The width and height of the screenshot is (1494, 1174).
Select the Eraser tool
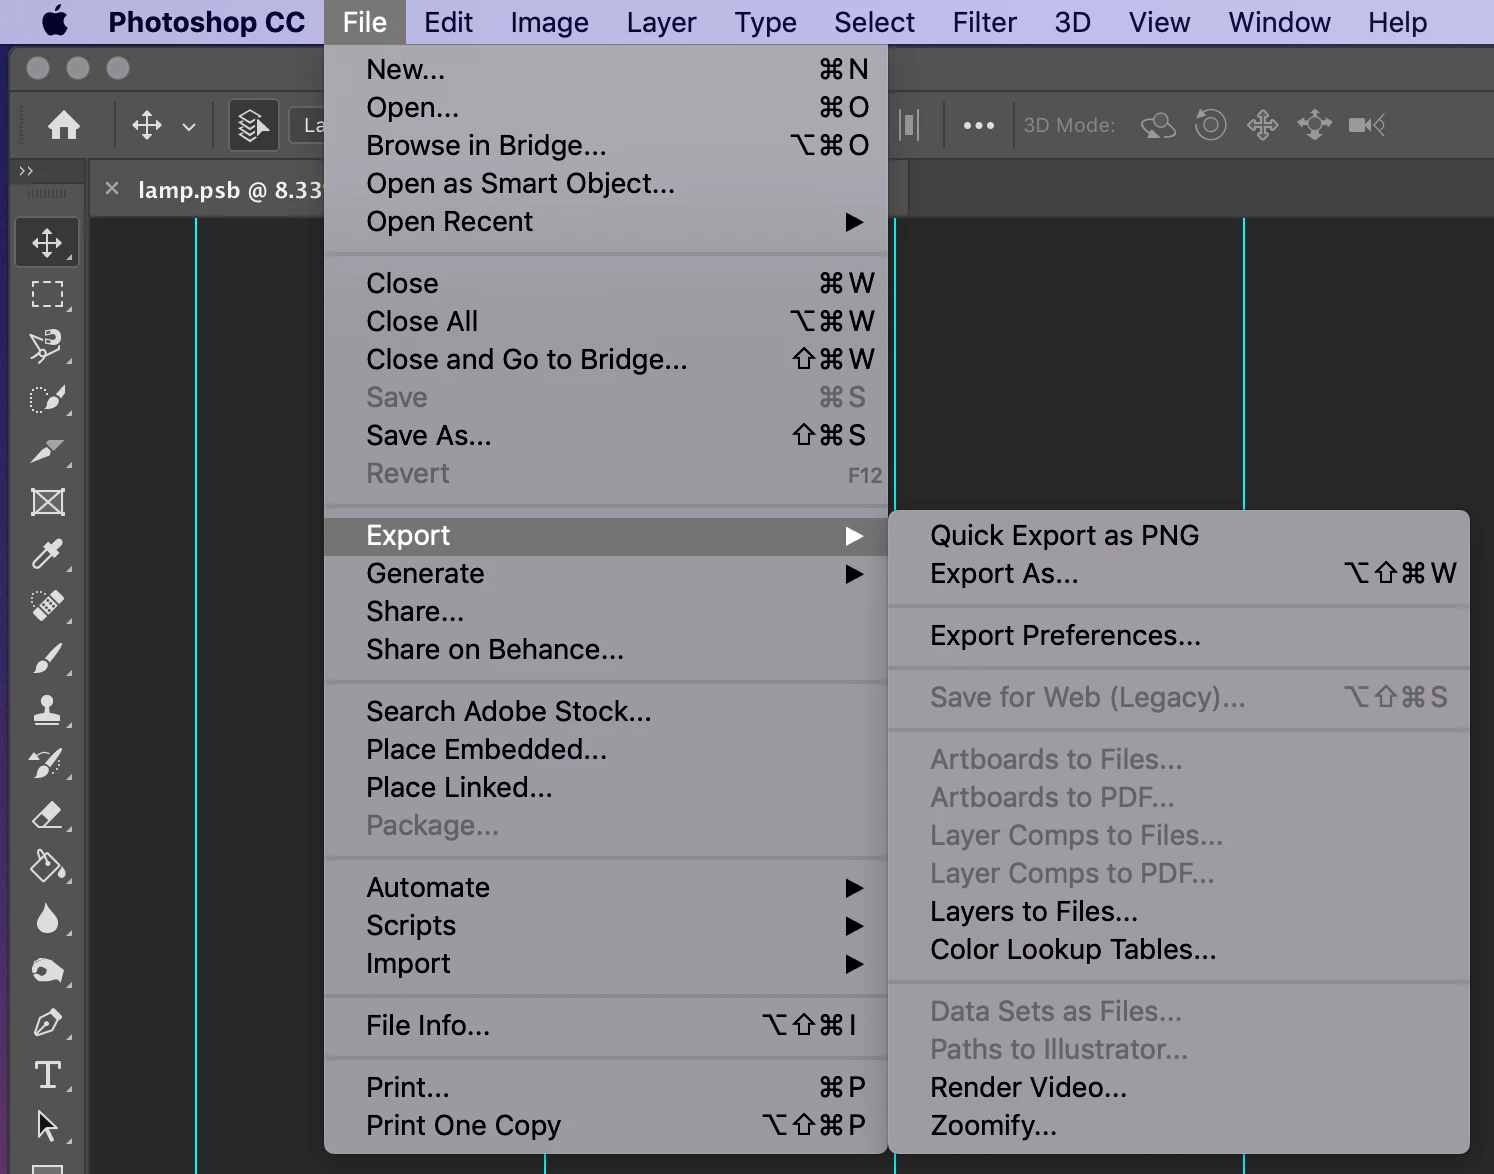[x=47, y=815]
